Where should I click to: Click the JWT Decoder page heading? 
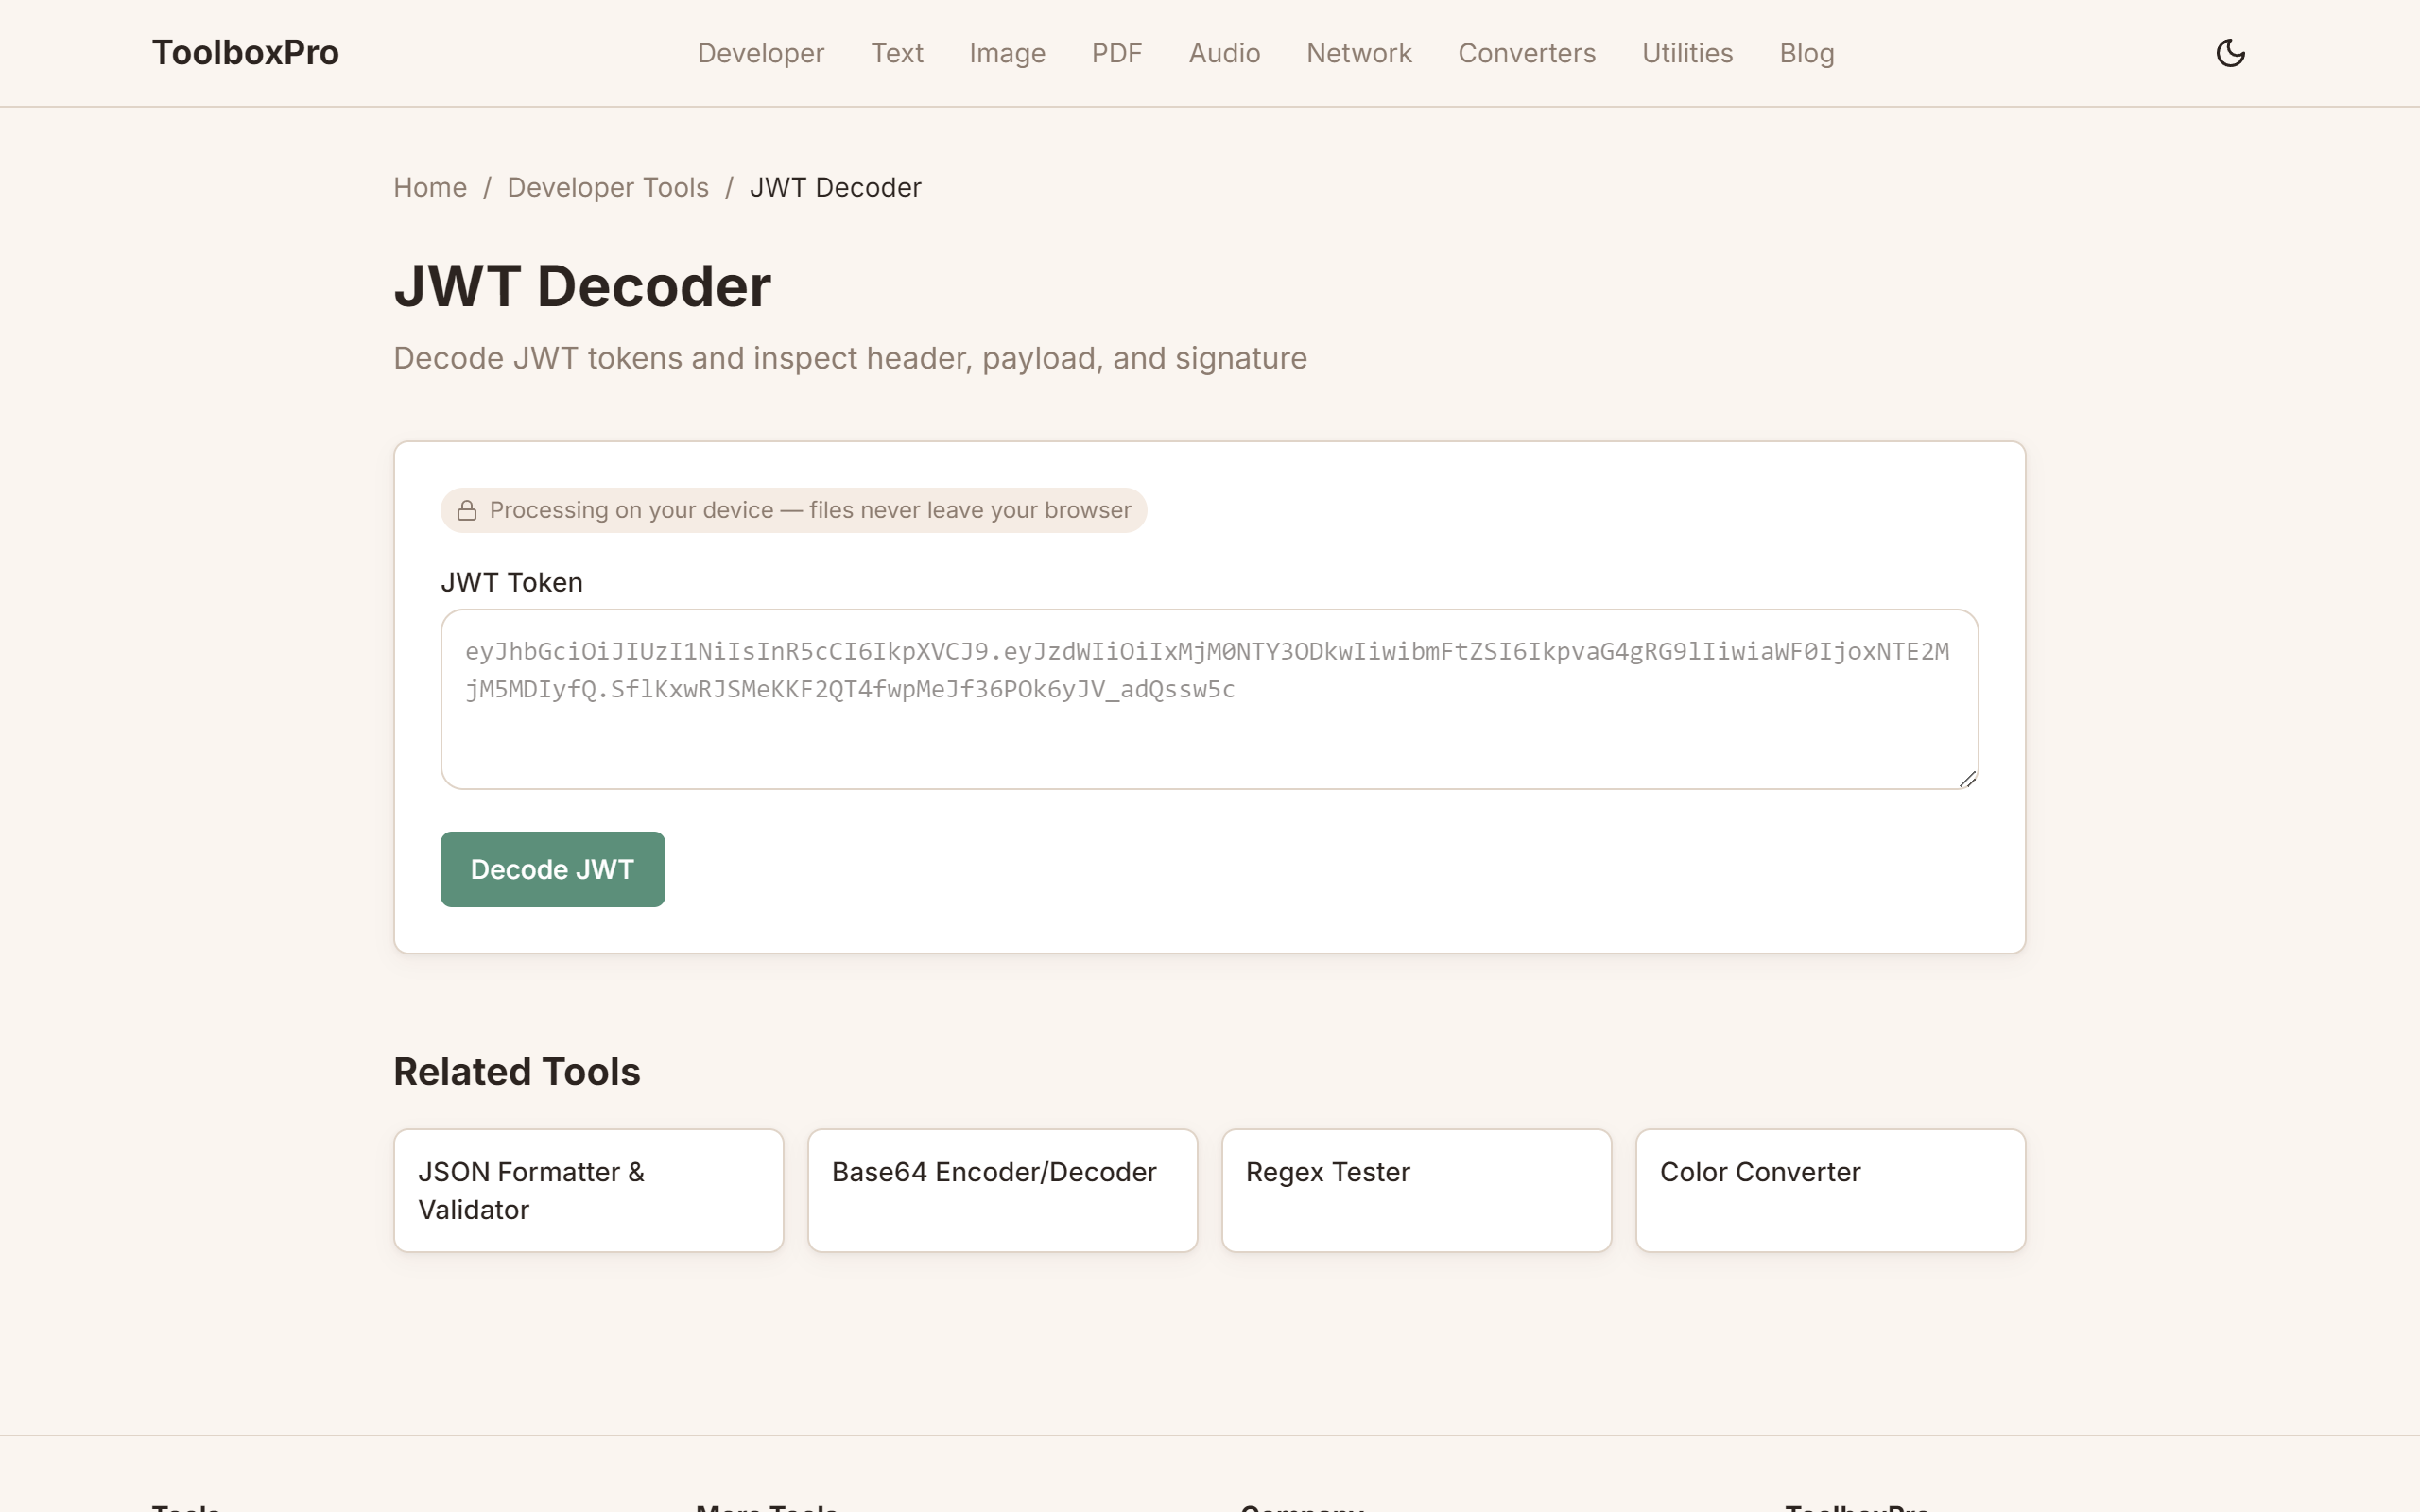582,286
